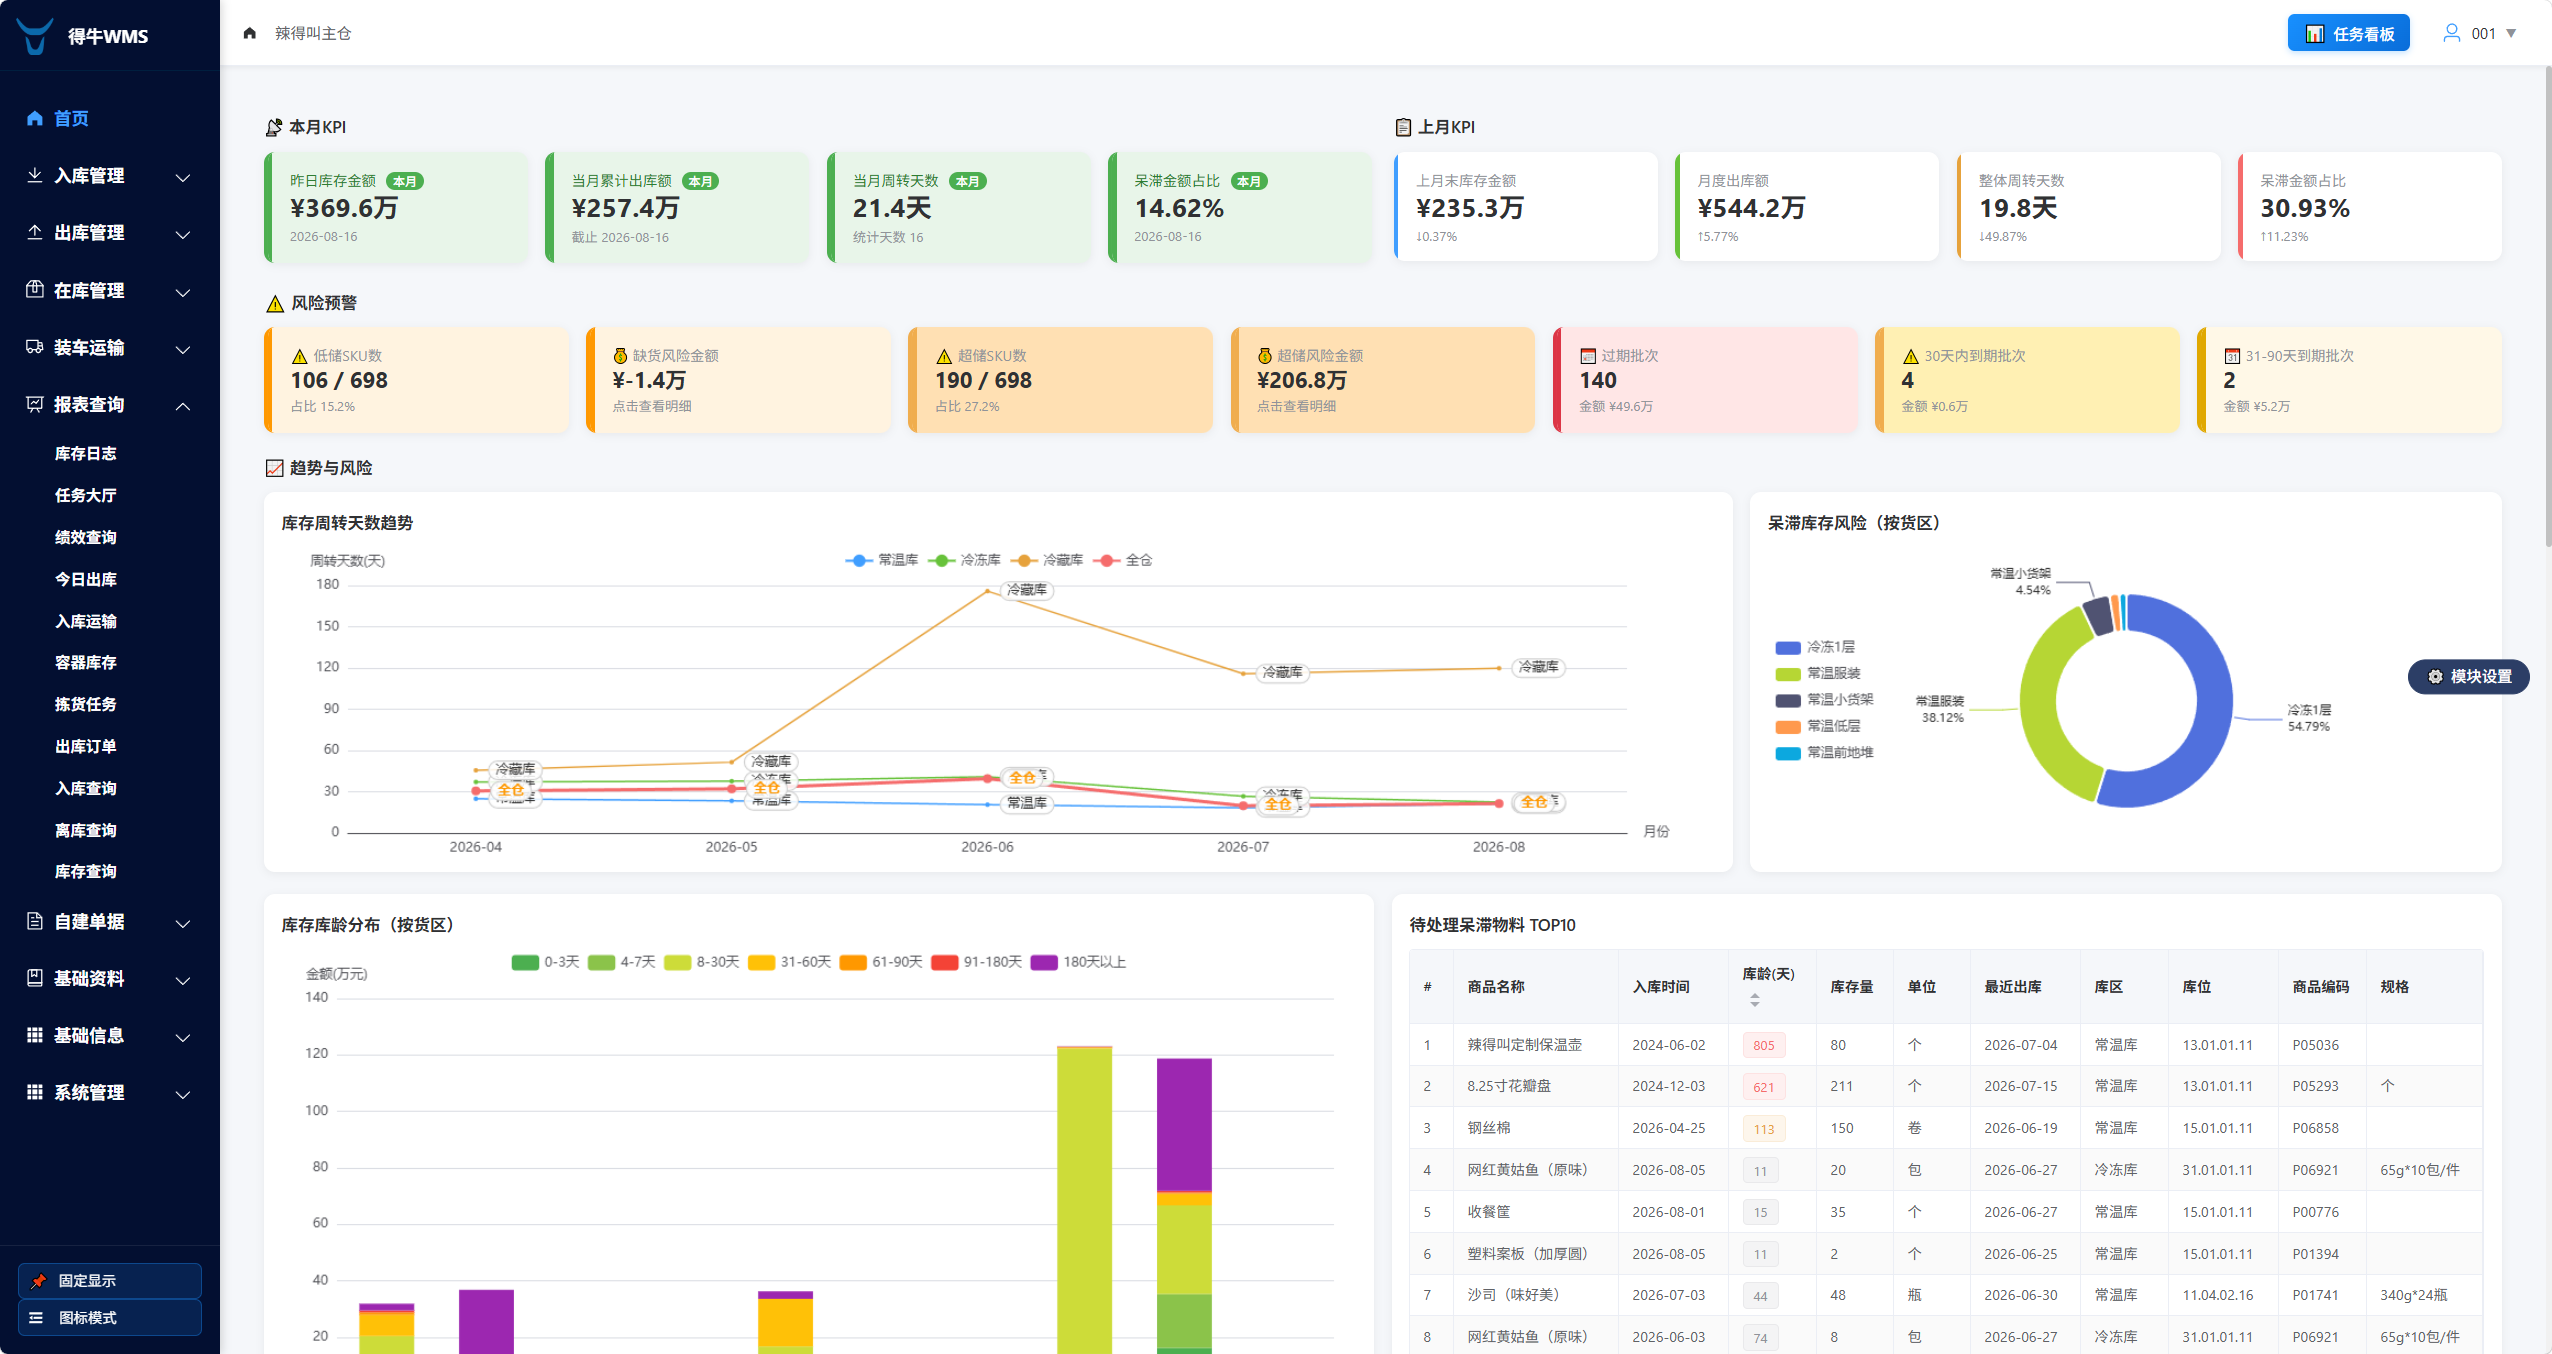This screenshot has width=2552, height=1354.
Task: Open the 缺货风险金额 card to view details
Action: coord(738,380)
